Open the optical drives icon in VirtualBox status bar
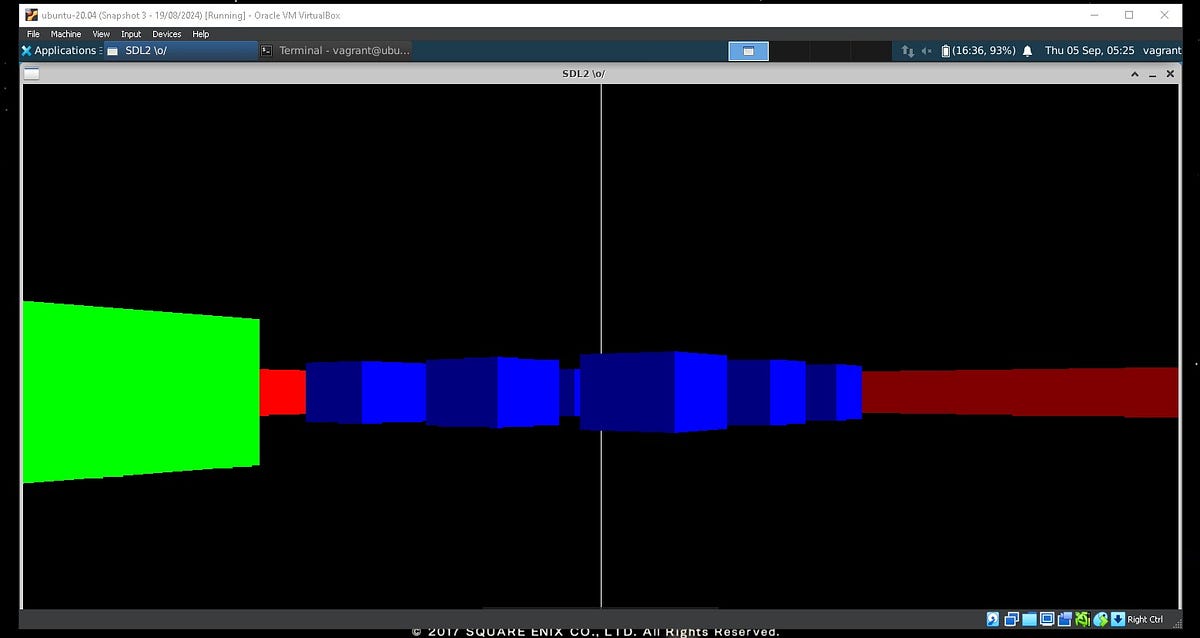This screenshot has width=1200, height=638. [1010, 618]
